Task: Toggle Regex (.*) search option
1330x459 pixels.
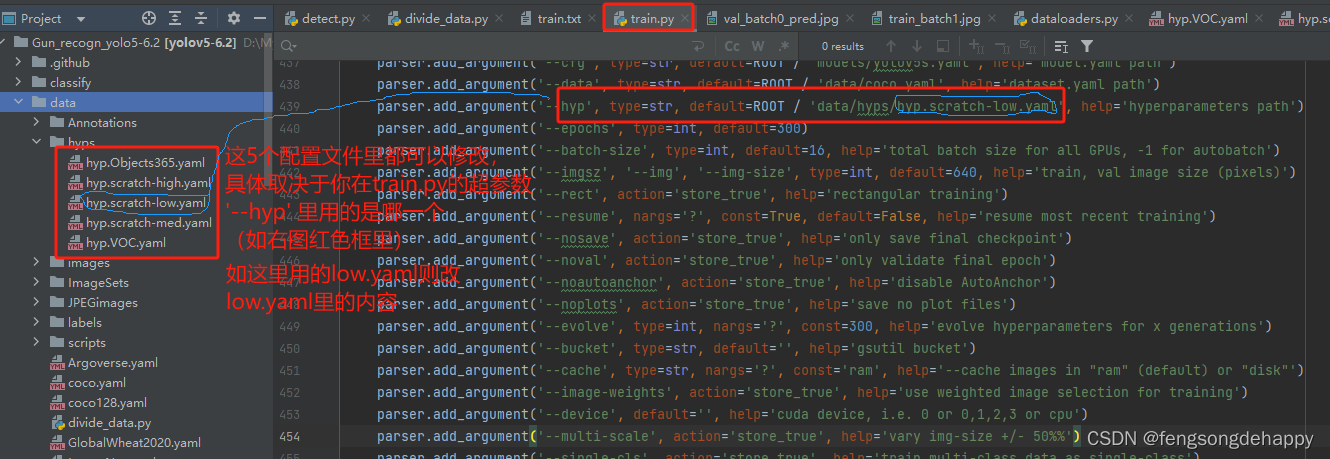Action: [783, 46]
